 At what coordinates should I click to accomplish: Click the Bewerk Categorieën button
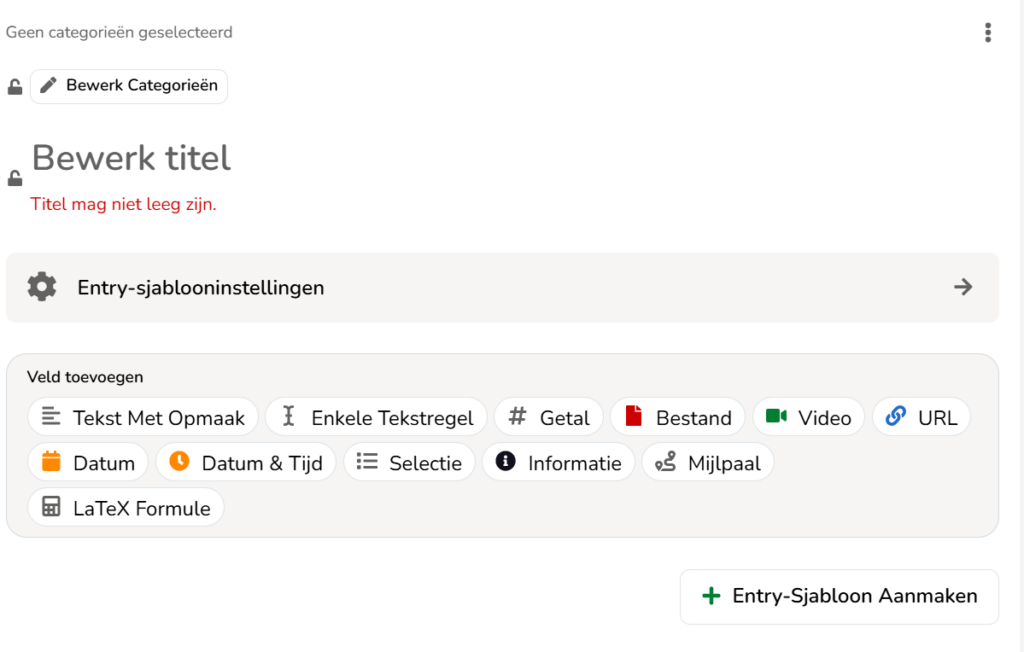pyautogui.click(x=129, y=86)
